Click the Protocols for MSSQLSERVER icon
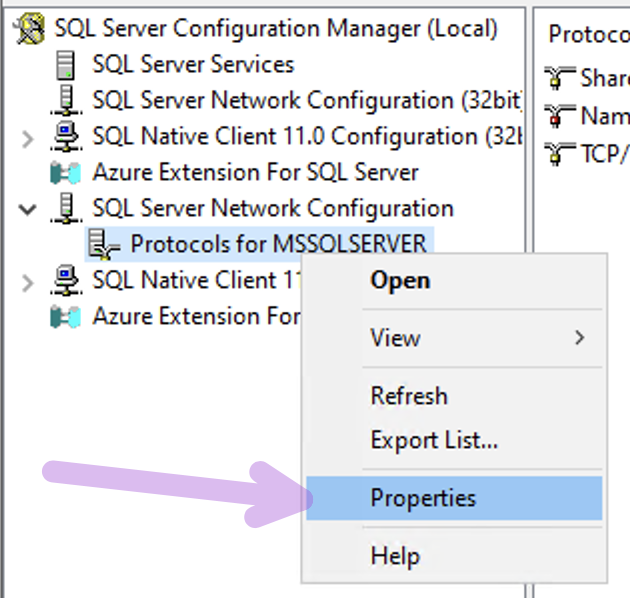This screenshot has width=630, height=598. point(104,244)
